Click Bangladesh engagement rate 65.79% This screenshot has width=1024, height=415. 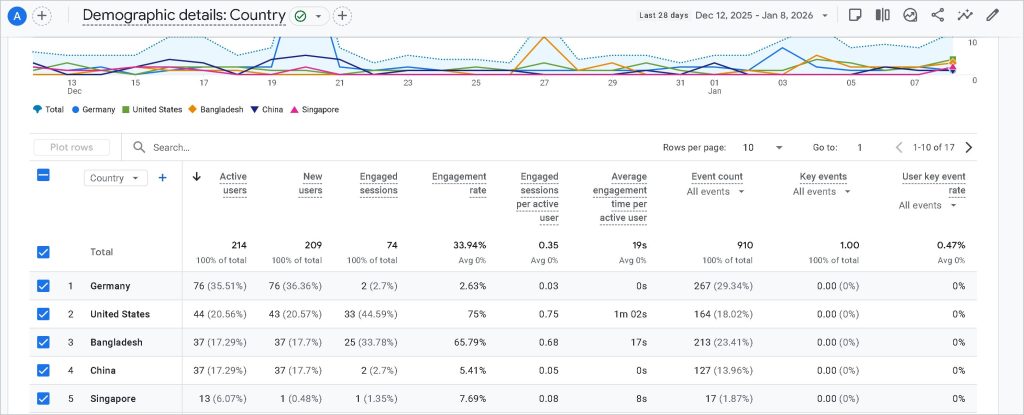coord(470,342)
